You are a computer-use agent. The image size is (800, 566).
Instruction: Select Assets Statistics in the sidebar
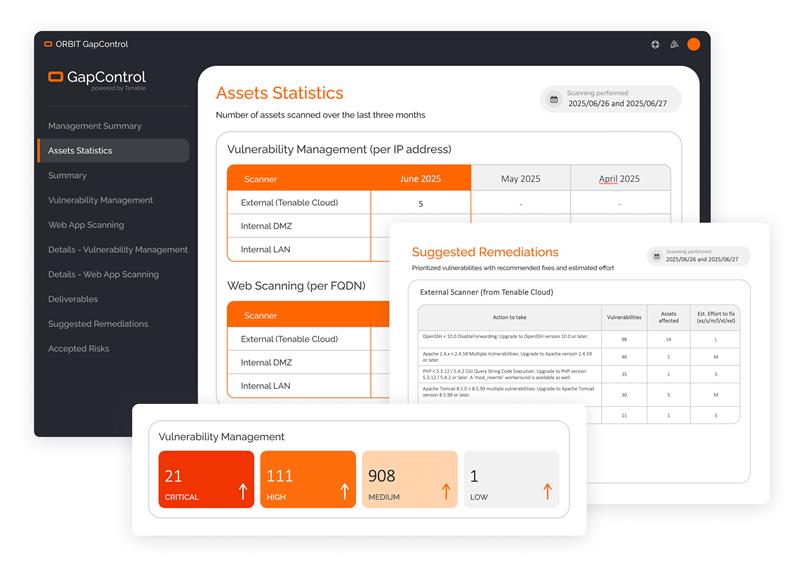point(80,151)
